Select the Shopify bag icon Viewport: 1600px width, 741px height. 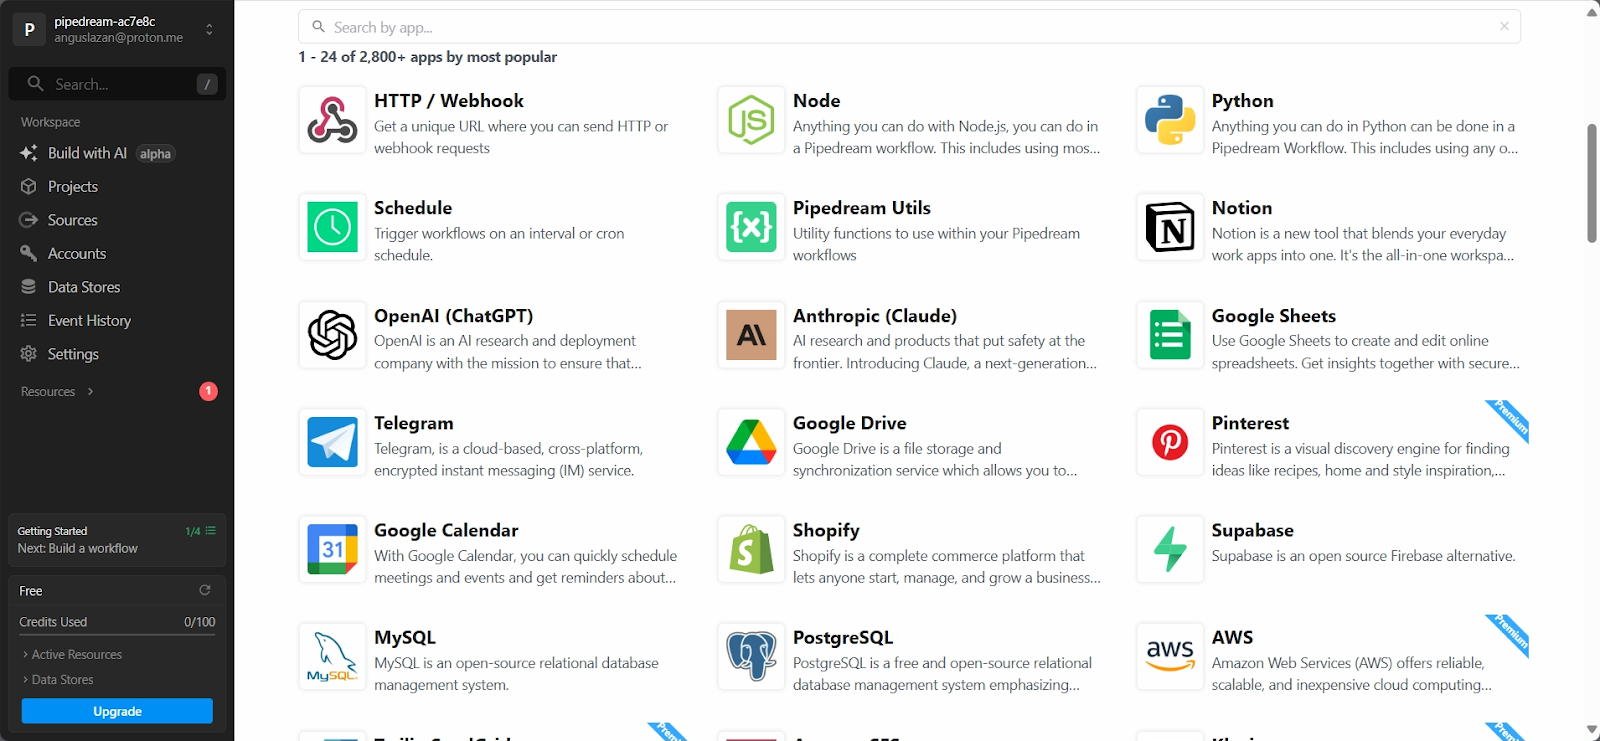pos(751,549)
